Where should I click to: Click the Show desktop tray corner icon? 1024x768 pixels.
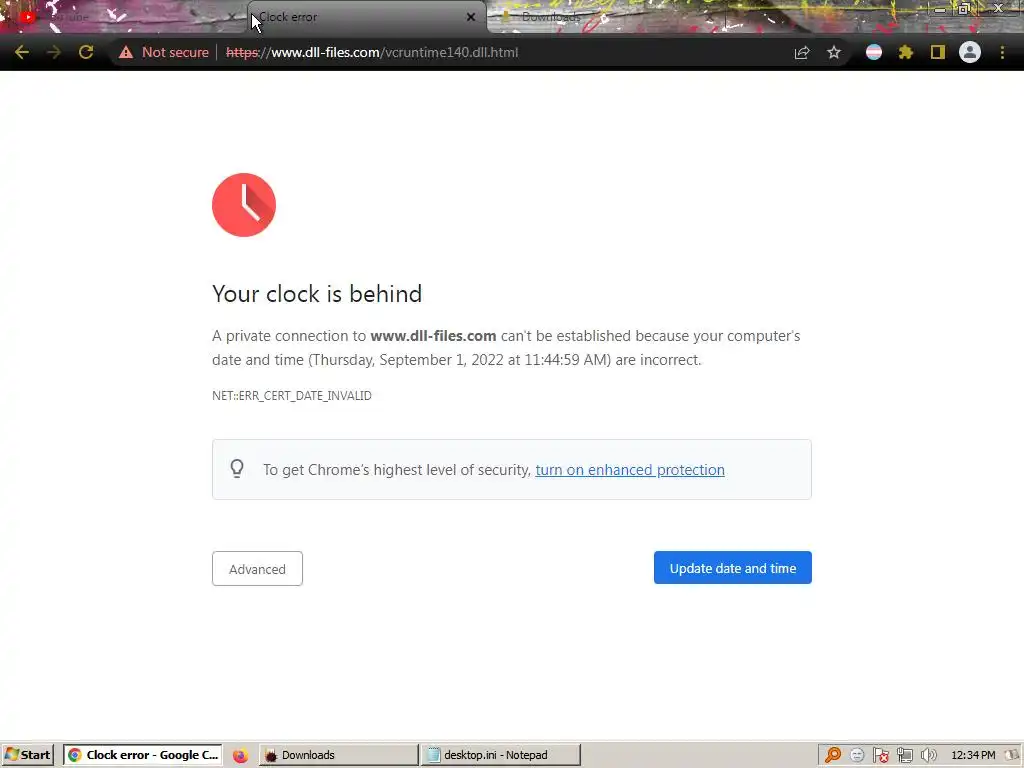1014,755
